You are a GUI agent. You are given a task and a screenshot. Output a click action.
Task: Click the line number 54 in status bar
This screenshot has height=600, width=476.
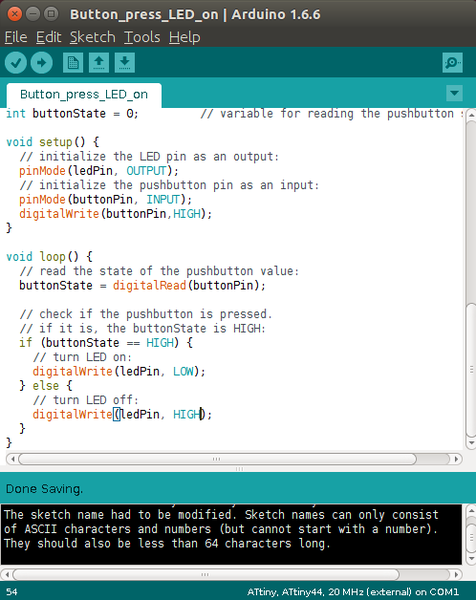12,592
